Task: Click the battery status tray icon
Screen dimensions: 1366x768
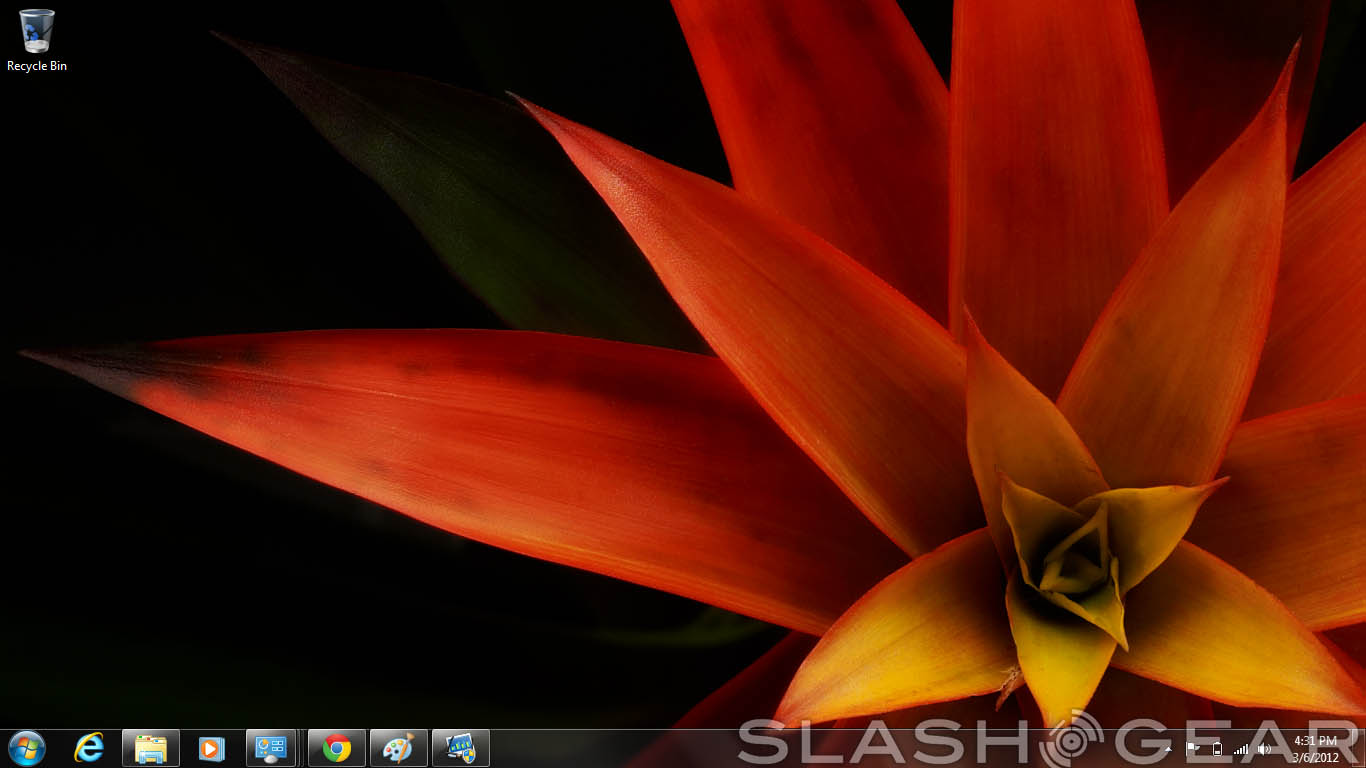Action: (x=1217, y=748)
